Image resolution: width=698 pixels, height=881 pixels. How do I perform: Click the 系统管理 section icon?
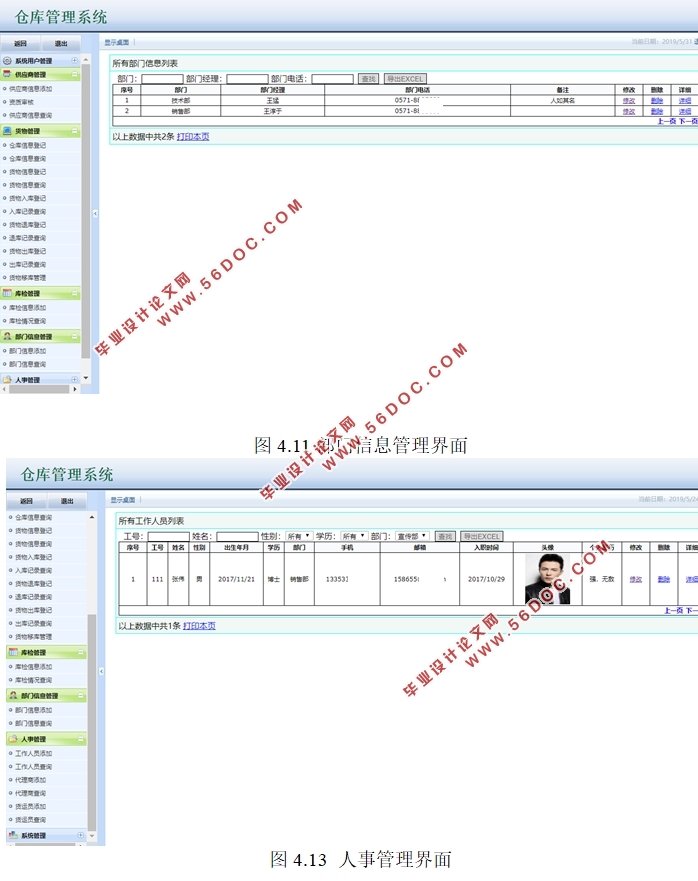(12, 835)
